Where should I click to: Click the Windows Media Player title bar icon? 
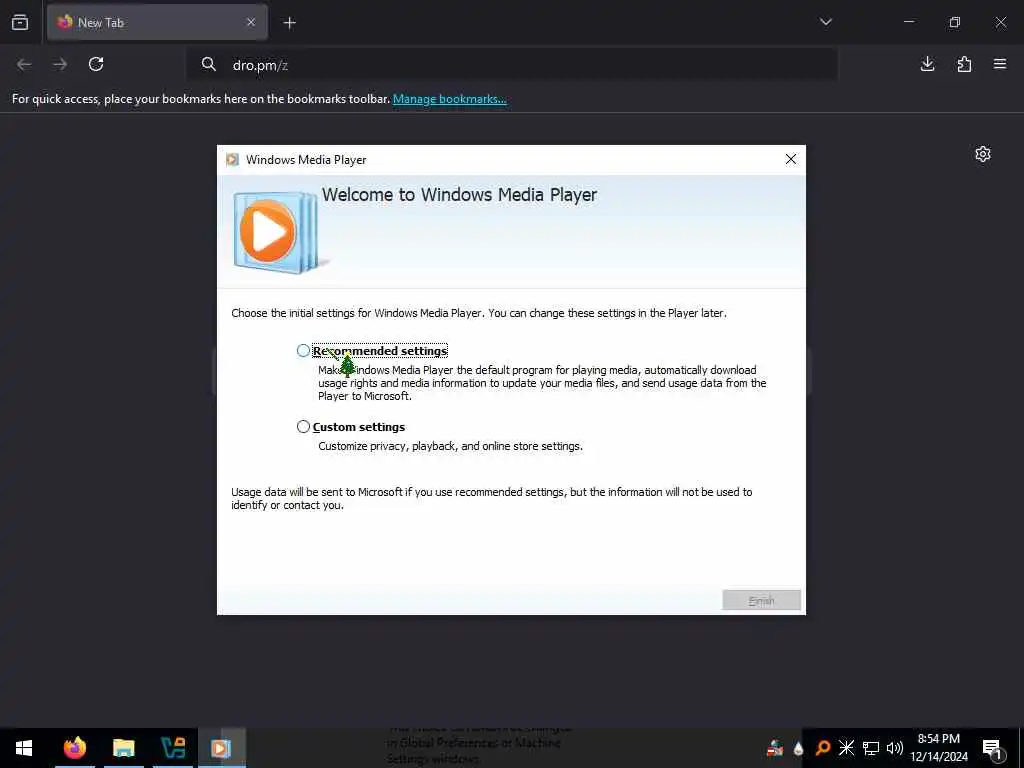(x=232, y=159)
